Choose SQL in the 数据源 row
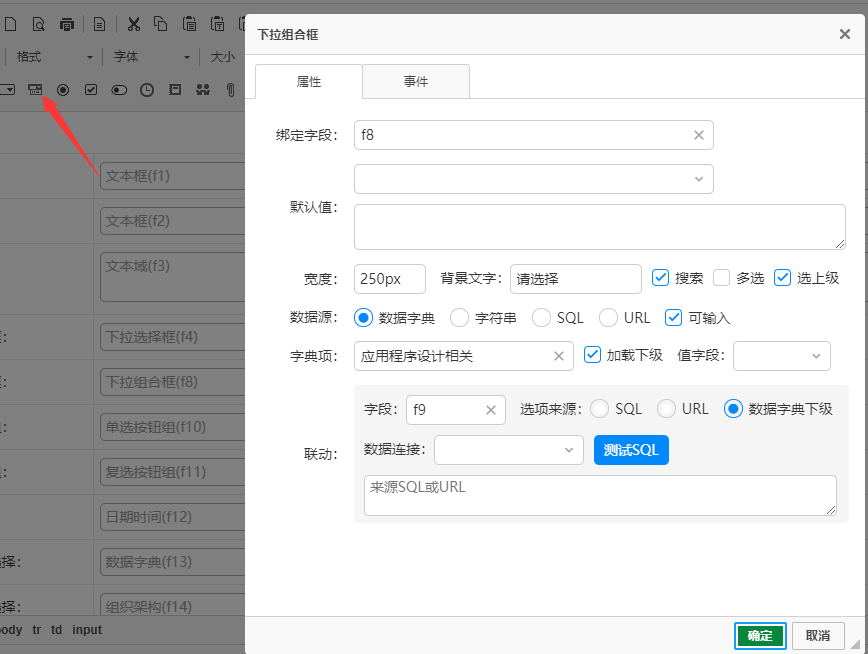 (x=541, y=318)
